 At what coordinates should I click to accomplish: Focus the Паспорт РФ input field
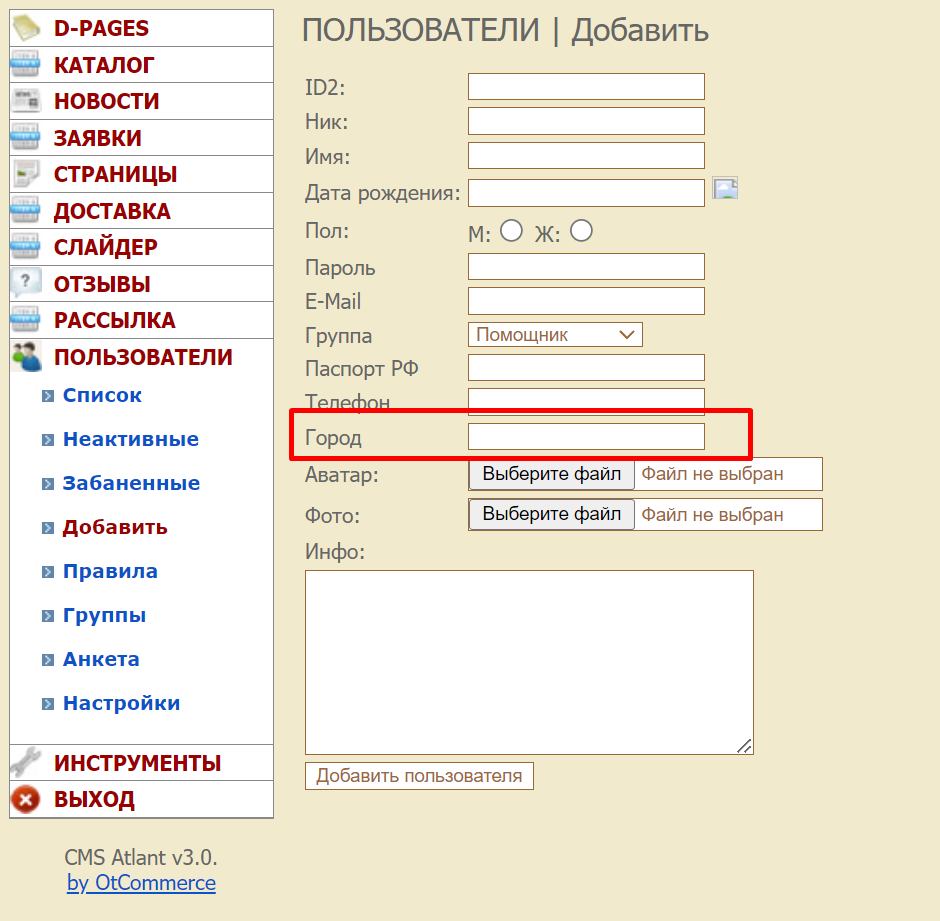pyautogui.click(x=586, y=368)
